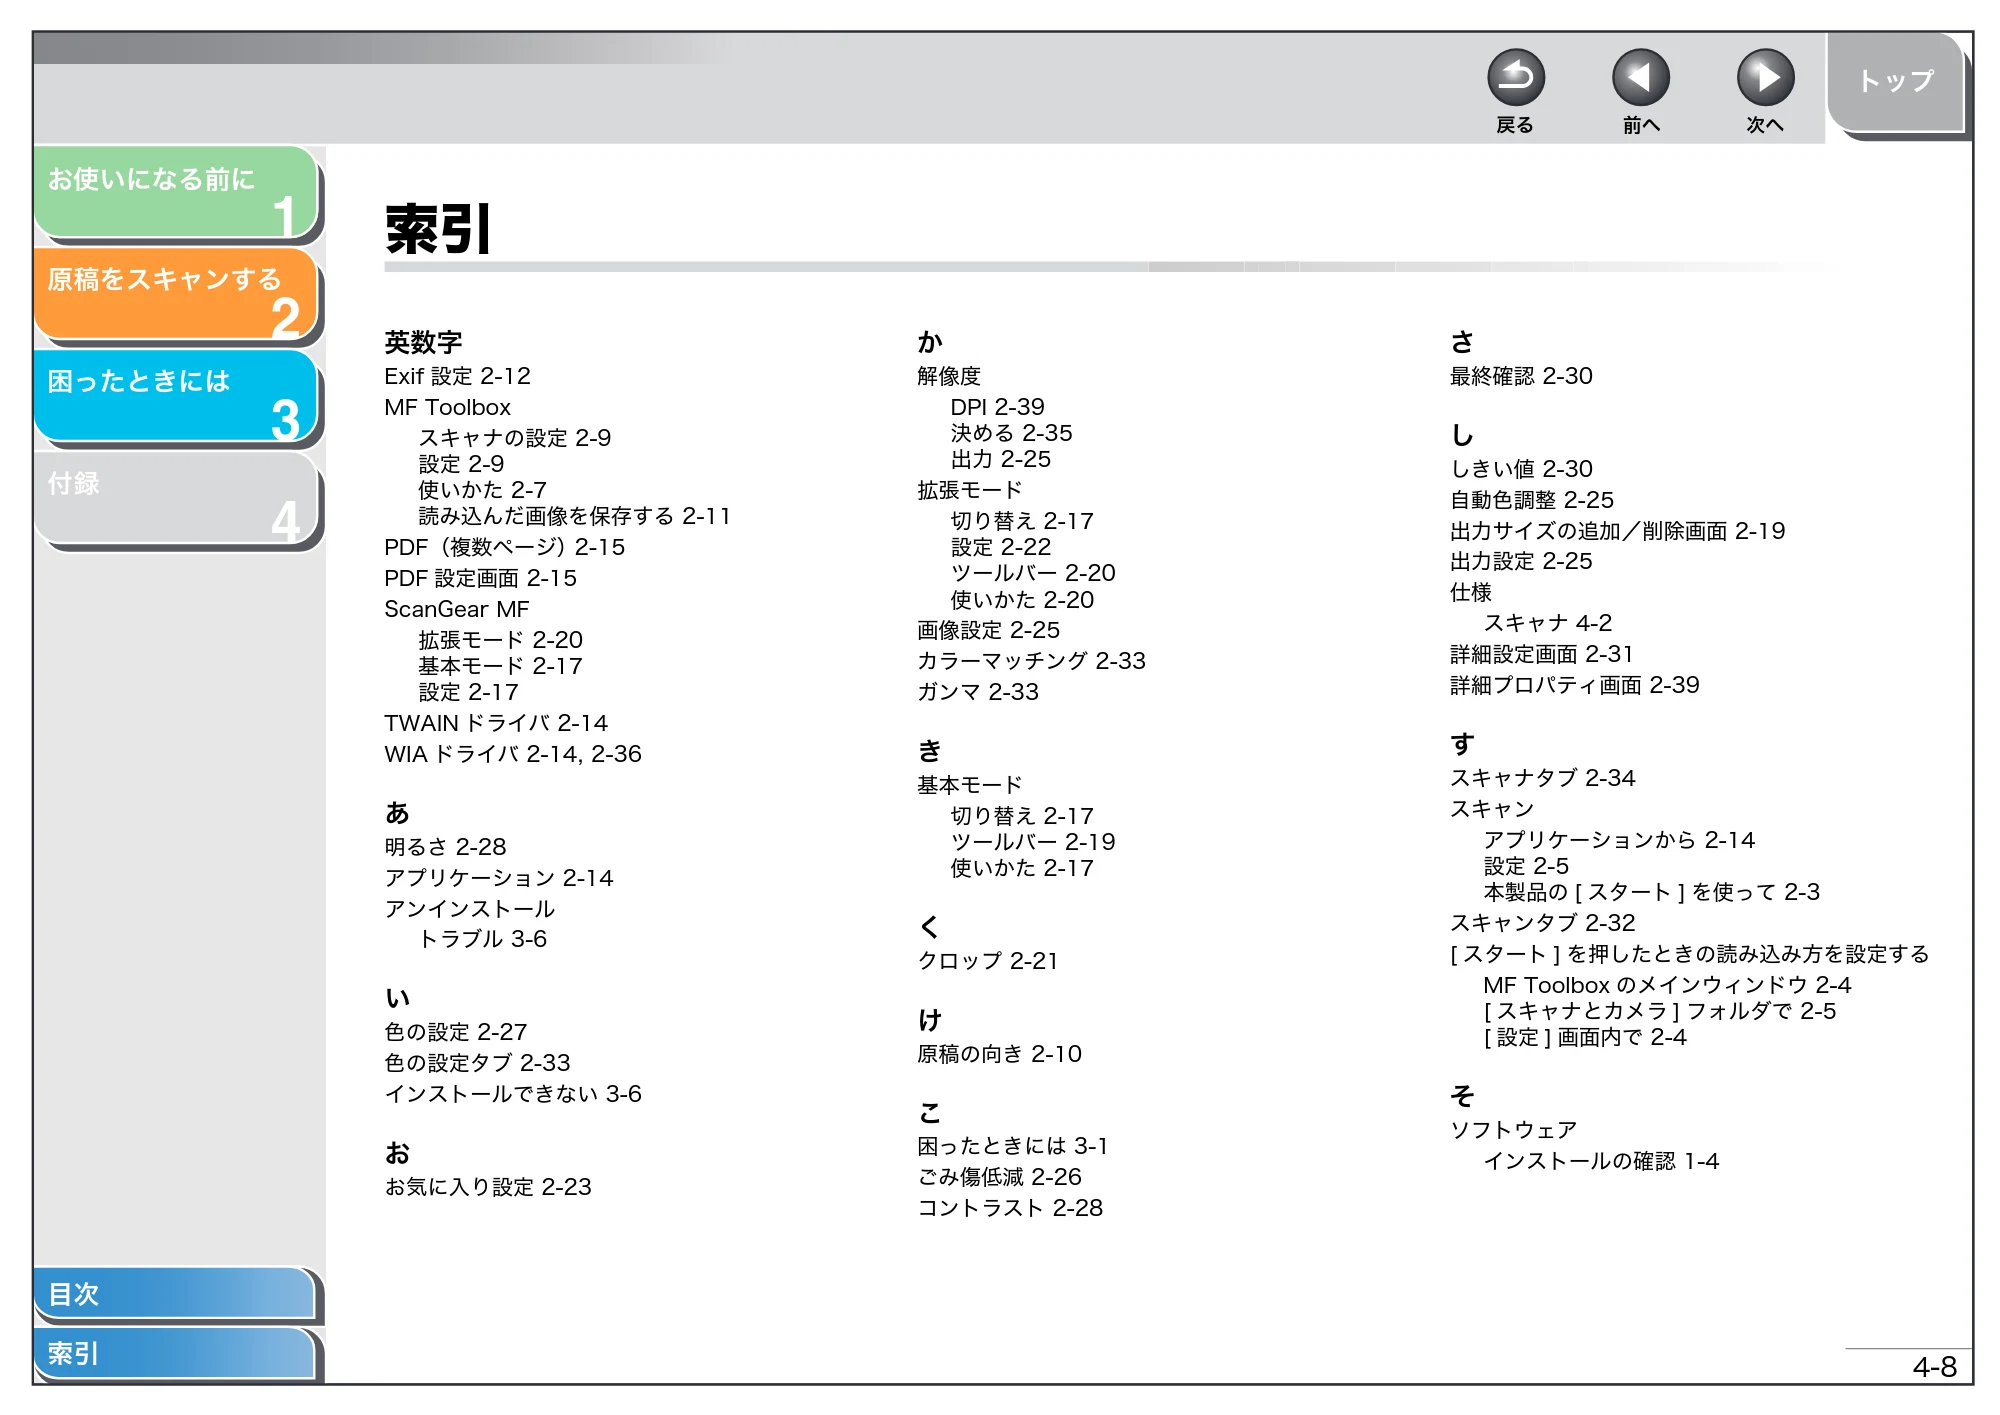Follow the インストールできない 3-6 entry
This screenshot has height=1415, width=2000.
pyautogui.click(x=512, y=1094)
